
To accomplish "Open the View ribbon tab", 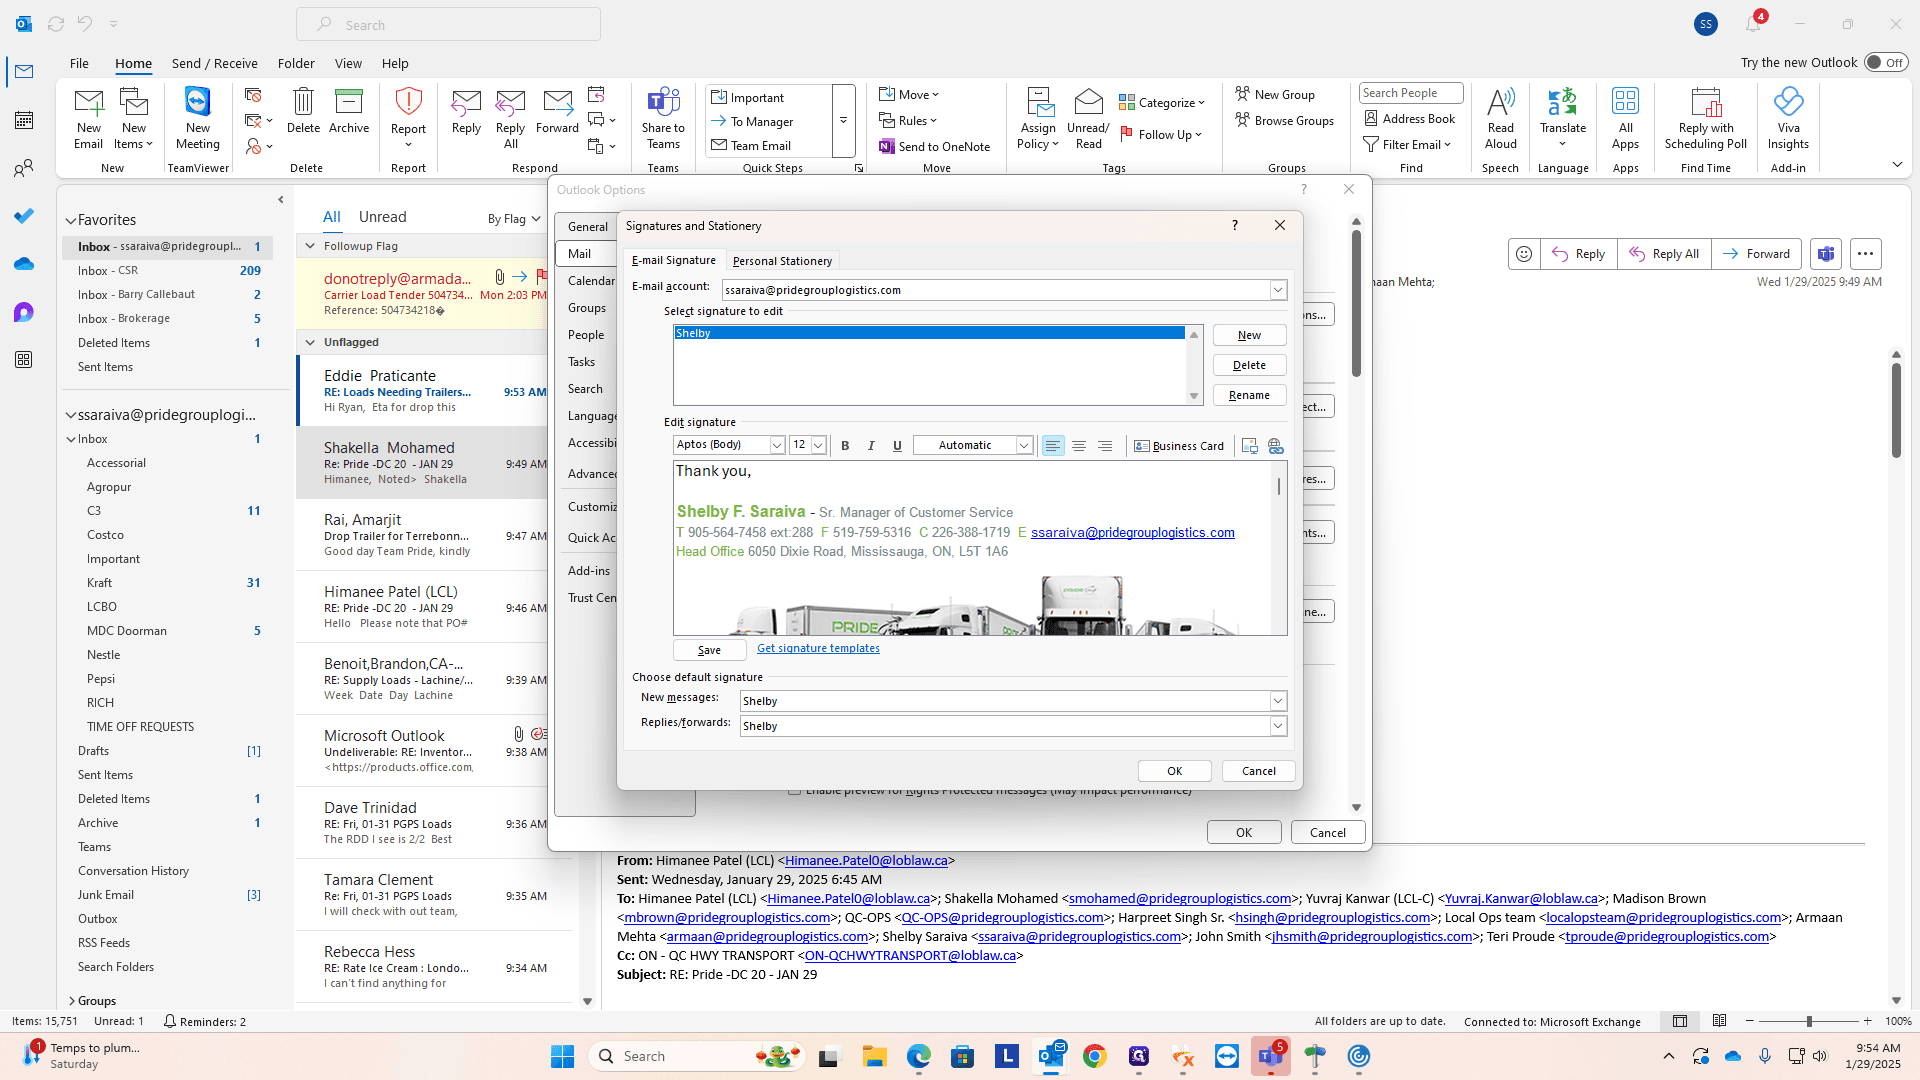I will click(x=348, y=63).
